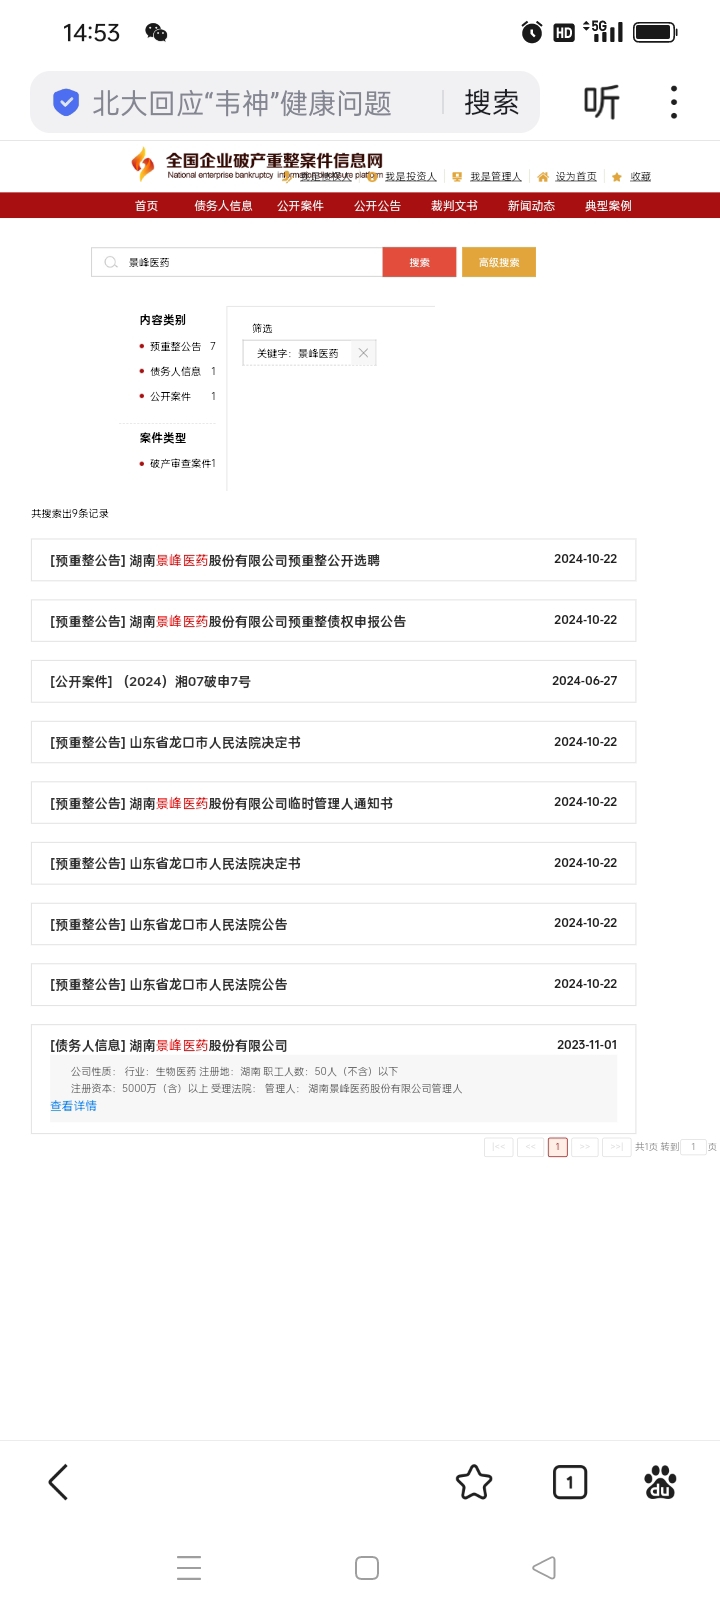Click the bankruptcy info site flame logo
The image size is (720, 1612).
143,164
